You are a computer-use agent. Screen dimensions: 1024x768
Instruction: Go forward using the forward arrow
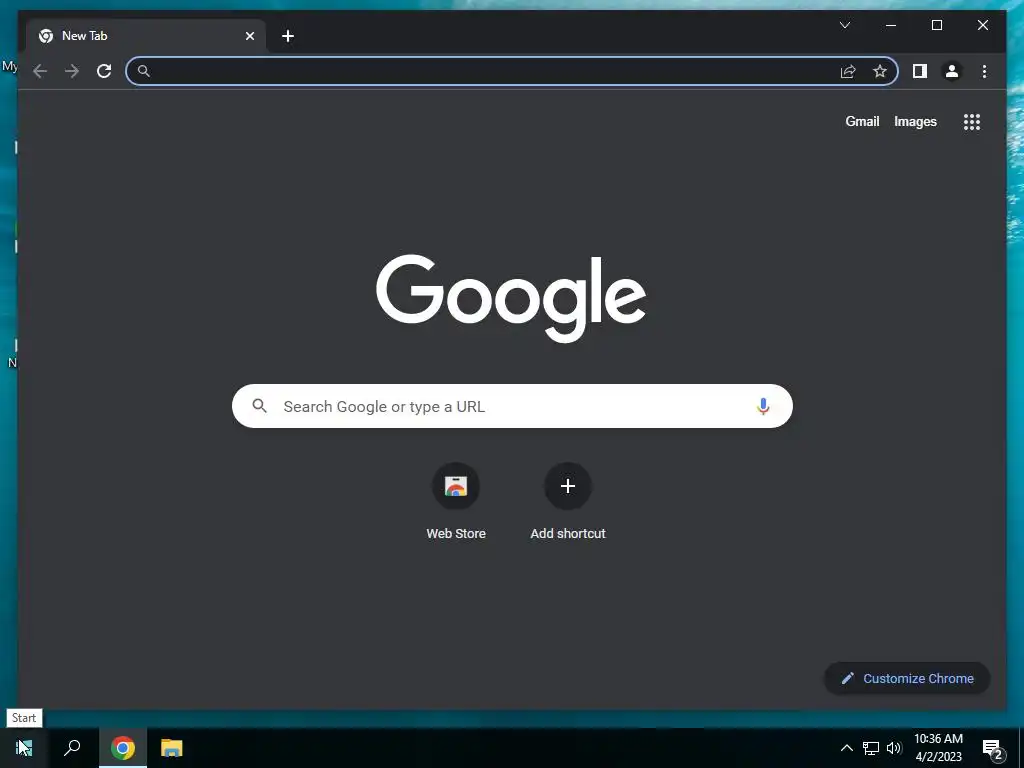(x=72, y=71)
